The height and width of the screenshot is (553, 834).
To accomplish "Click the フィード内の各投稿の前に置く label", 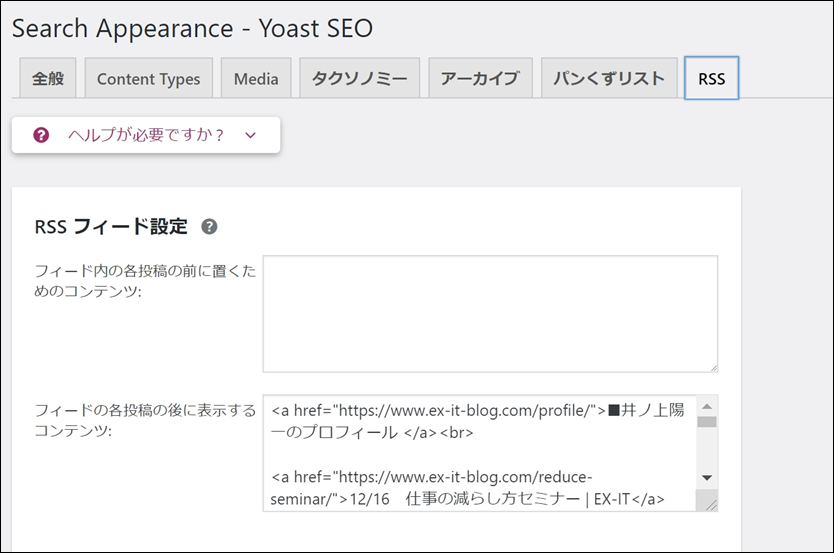I will pos(145,281).
